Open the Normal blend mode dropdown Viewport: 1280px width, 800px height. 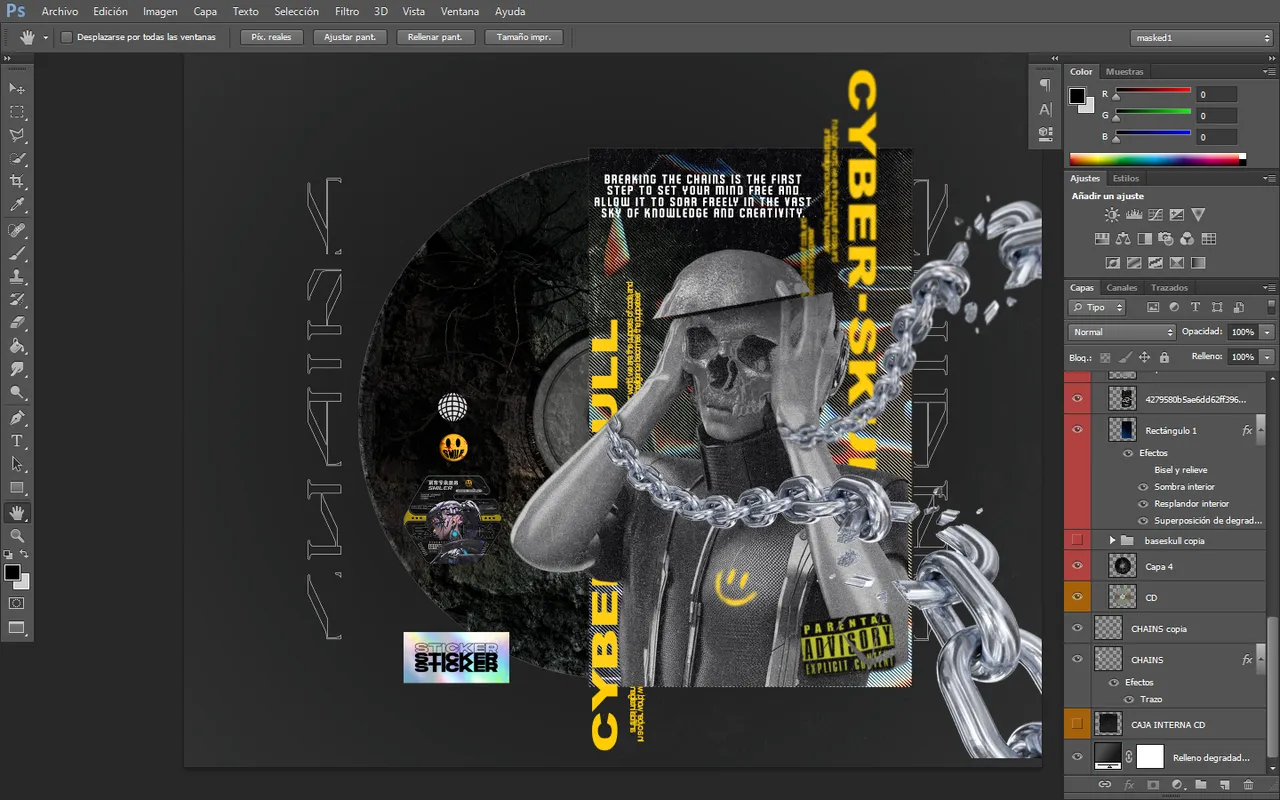click(x=1122, y=332)
